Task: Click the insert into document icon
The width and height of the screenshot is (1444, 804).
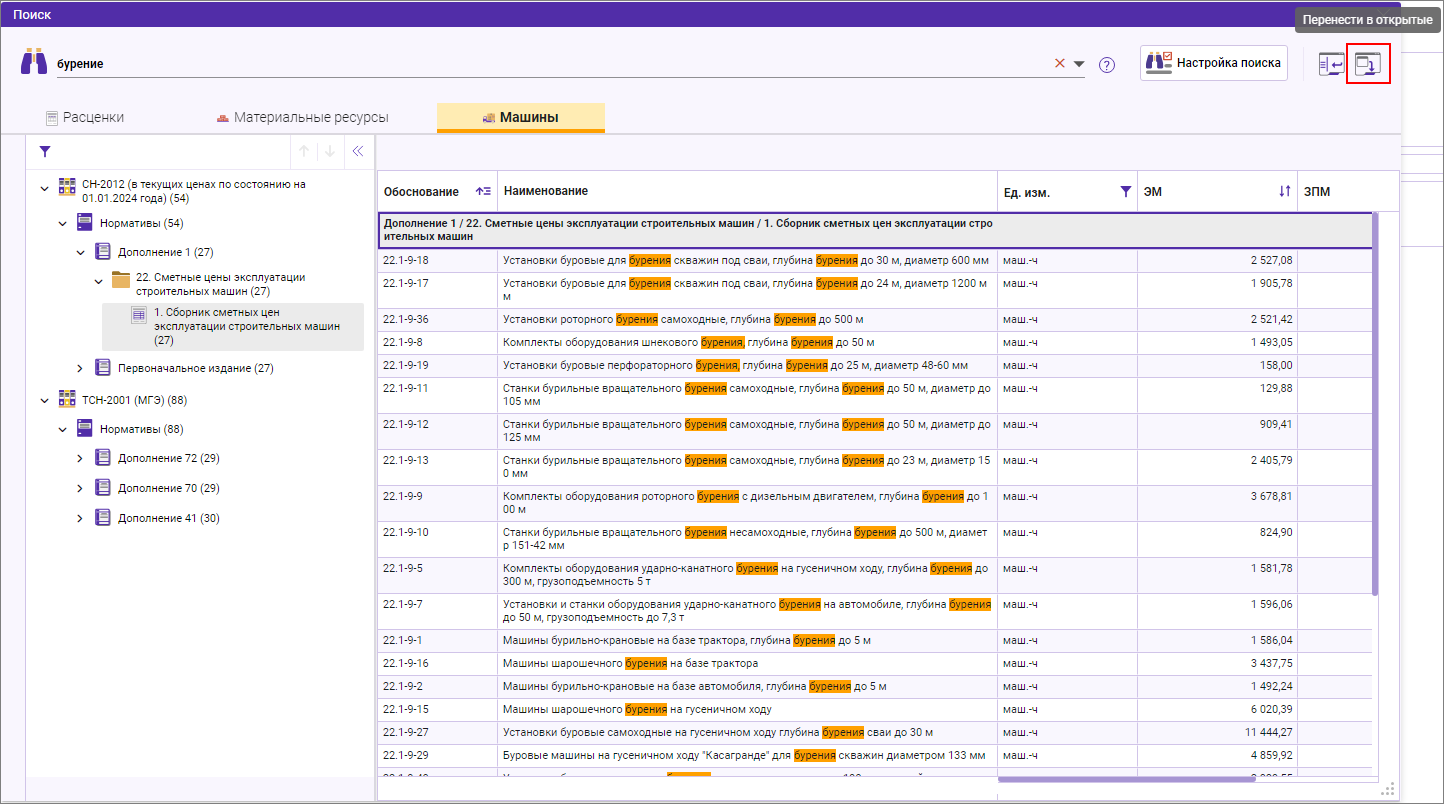Action: click(x=1331, y=64)
